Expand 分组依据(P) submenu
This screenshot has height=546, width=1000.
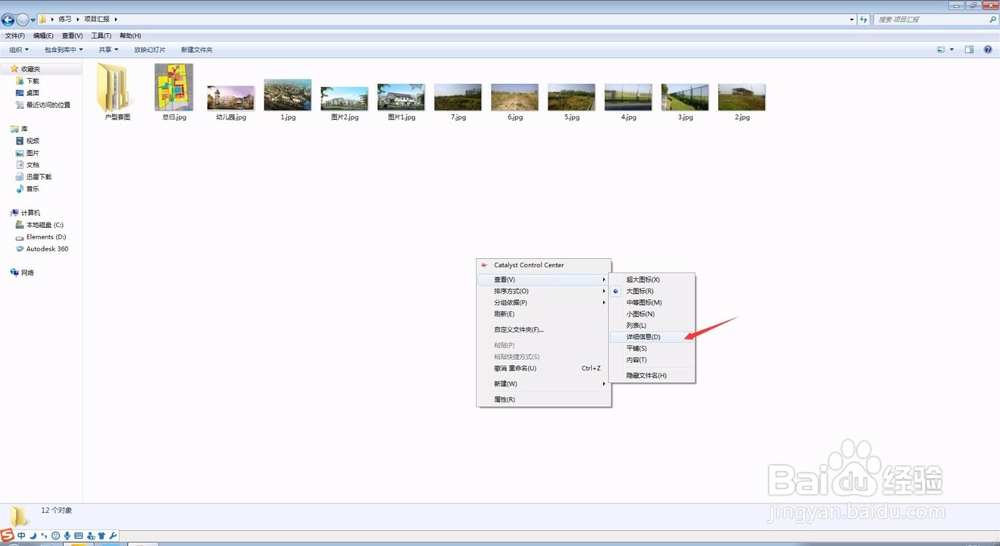pyautogui.click(x=544, y=302)
